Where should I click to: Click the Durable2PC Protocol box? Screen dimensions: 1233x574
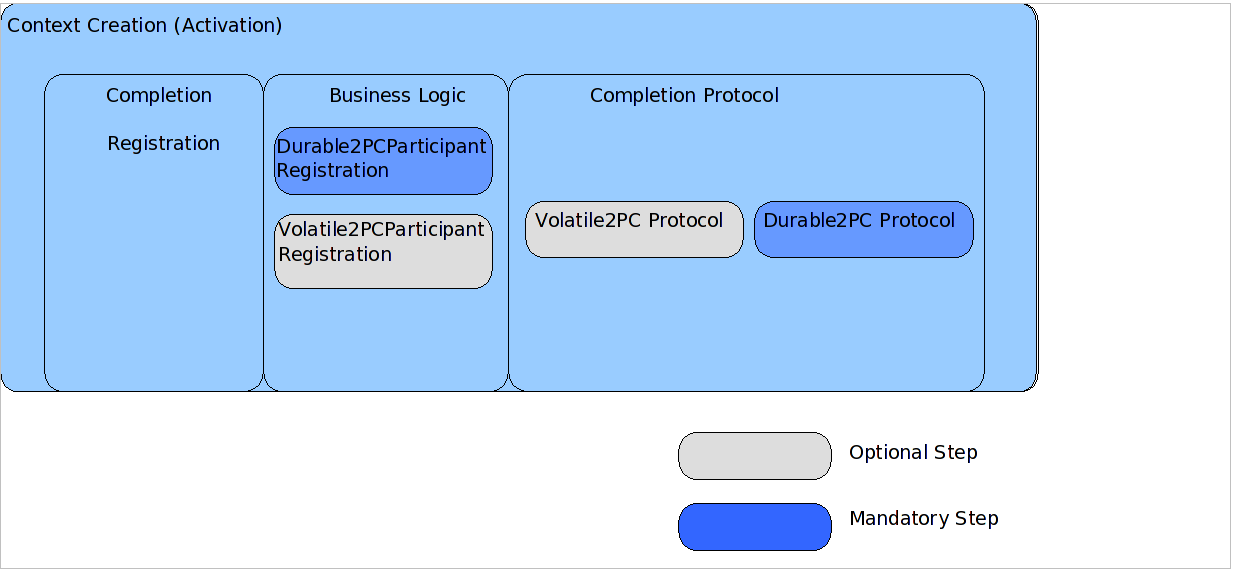863,230
